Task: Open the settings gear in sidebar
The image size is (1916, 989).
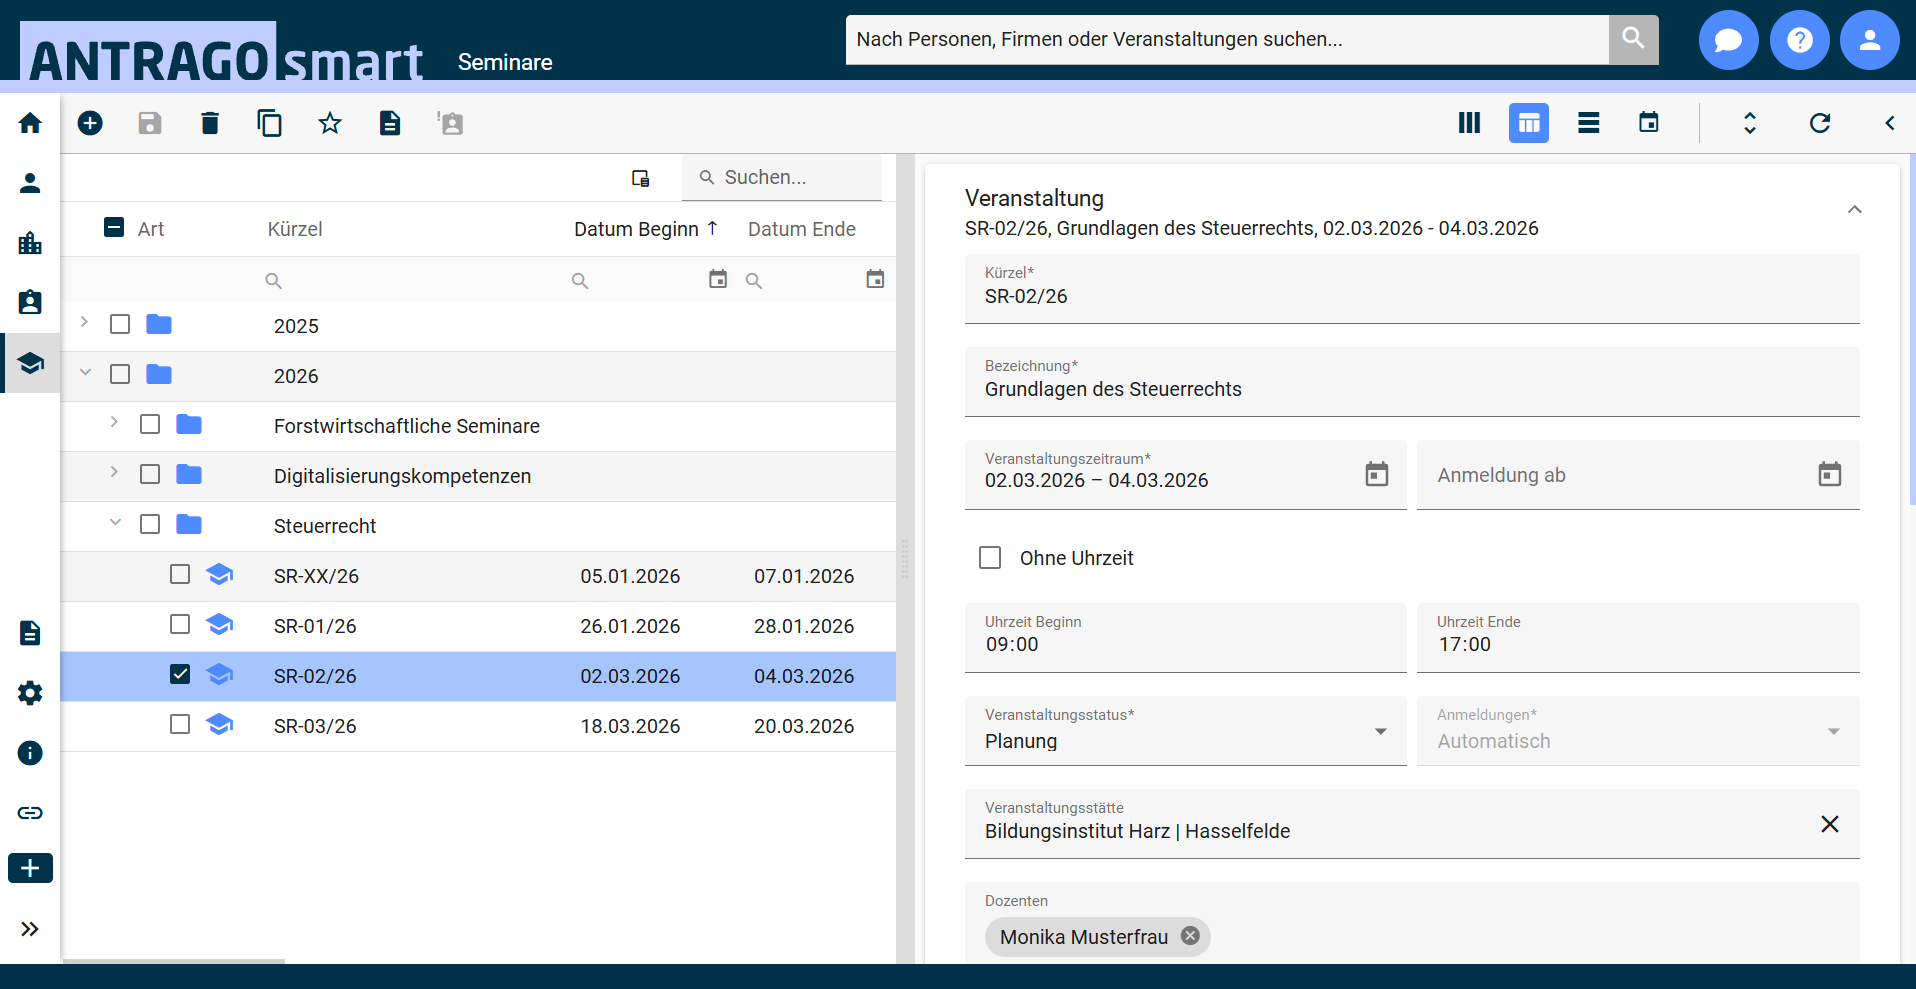Action: coord(30,693)
